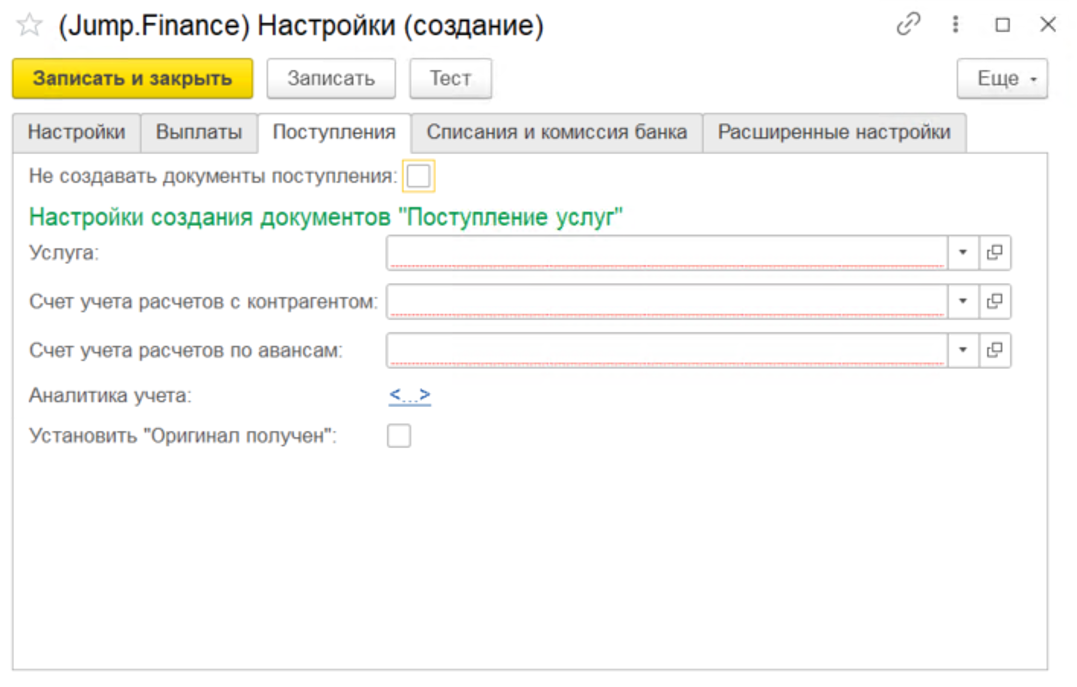Close the settings window
Screen dimensions: 1077x687
point(1048,25)
